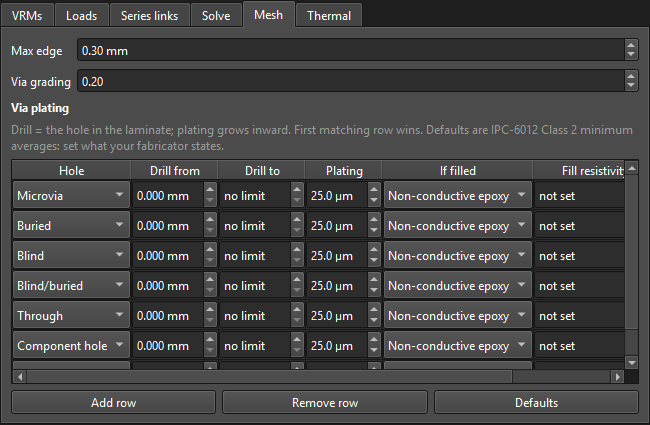
Task: Decrease Blind/buried row's Plating thickness
Action: point(374,291)
